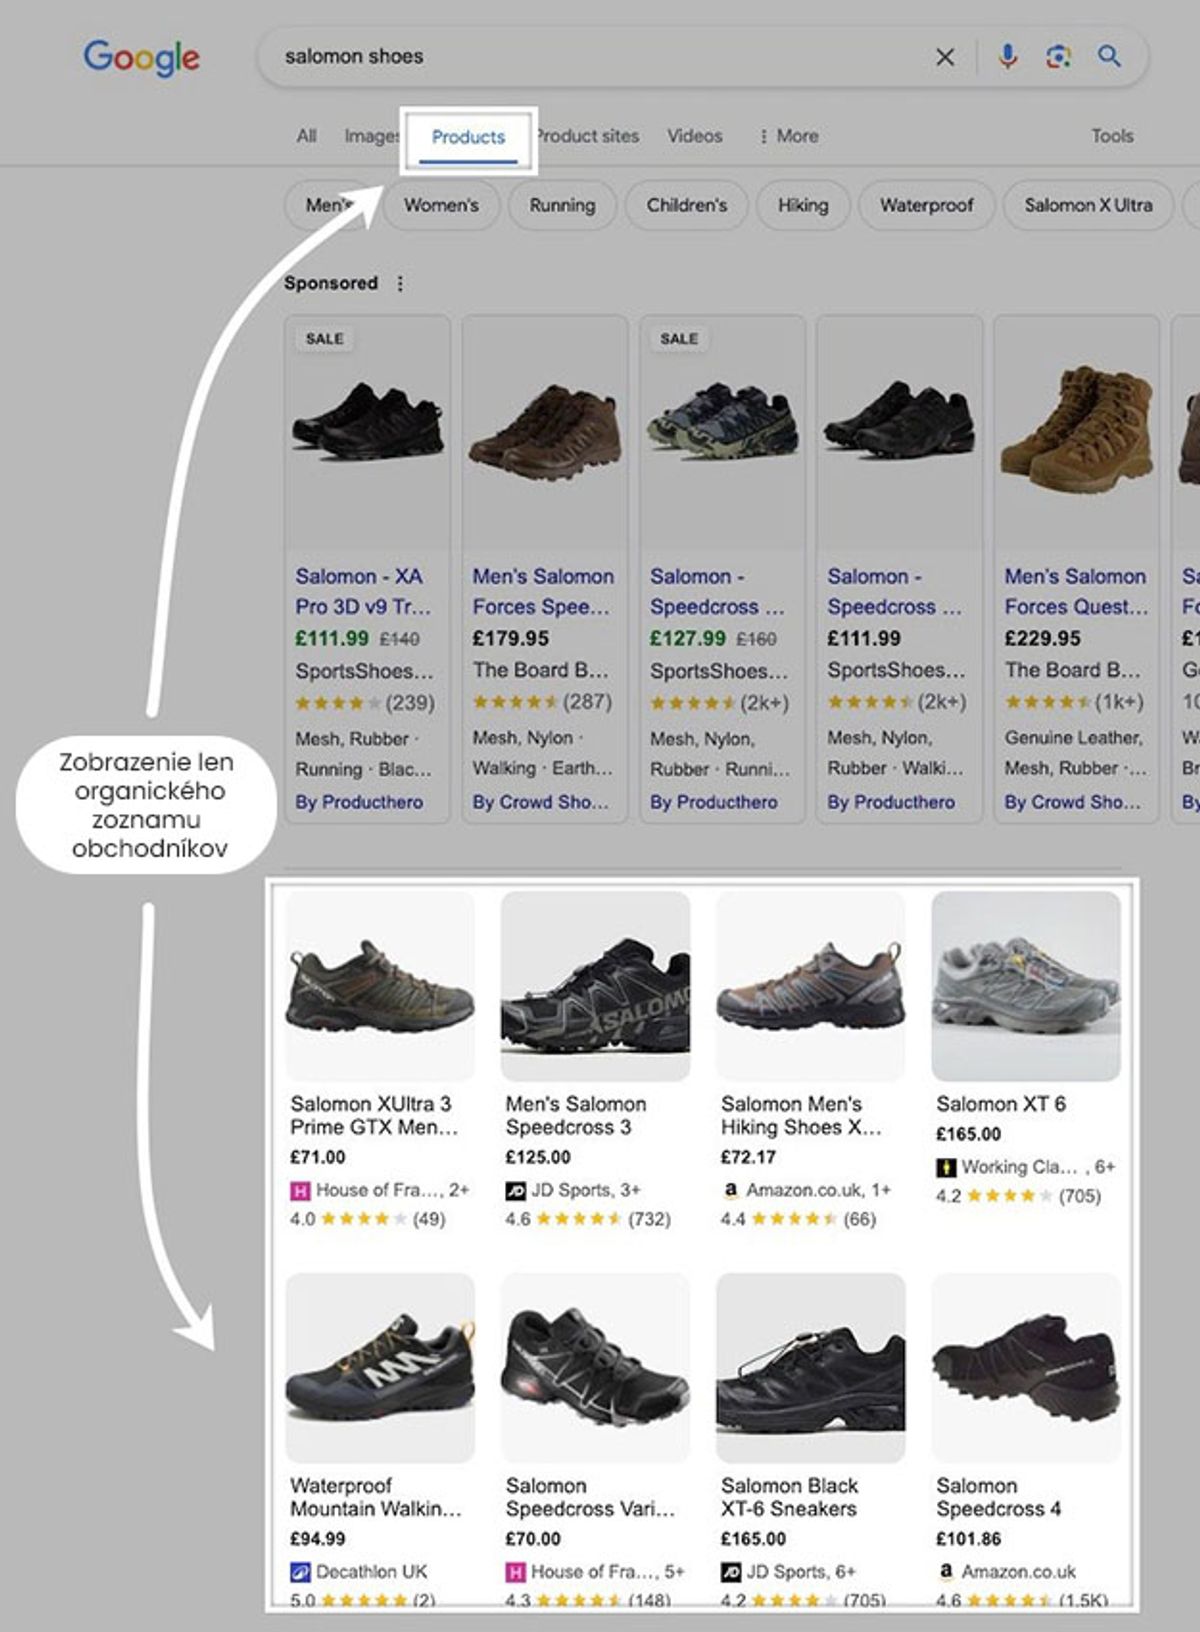Screen dimensions: 1200x1632
Task: Click the Amazon logo under Salomon Men's Hiking Shoes
Action: pos(731,1191)
